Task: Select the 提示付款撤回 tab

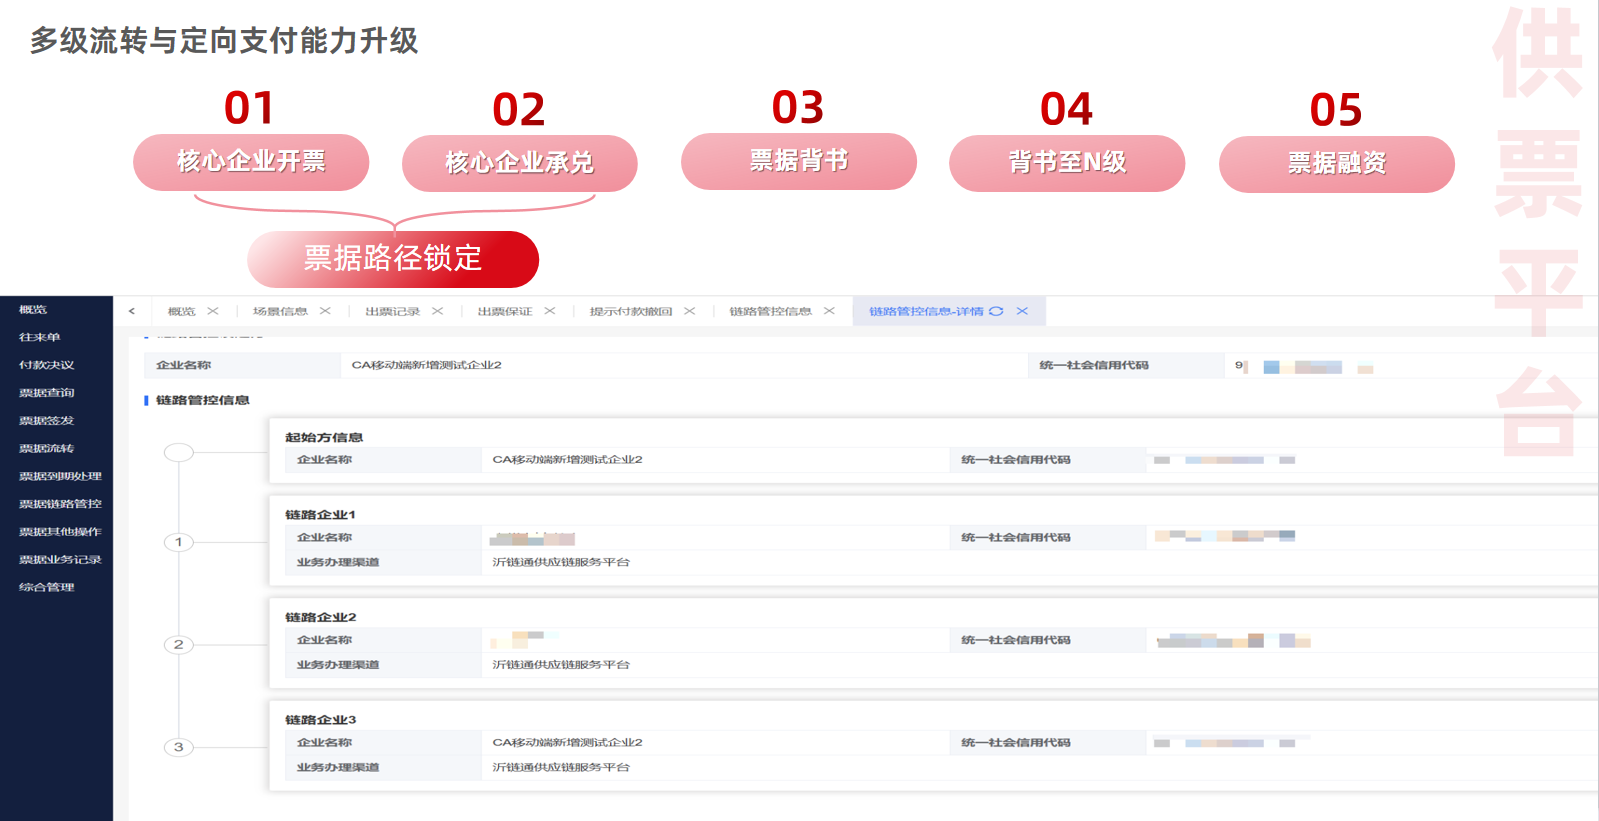Action: 631,311
